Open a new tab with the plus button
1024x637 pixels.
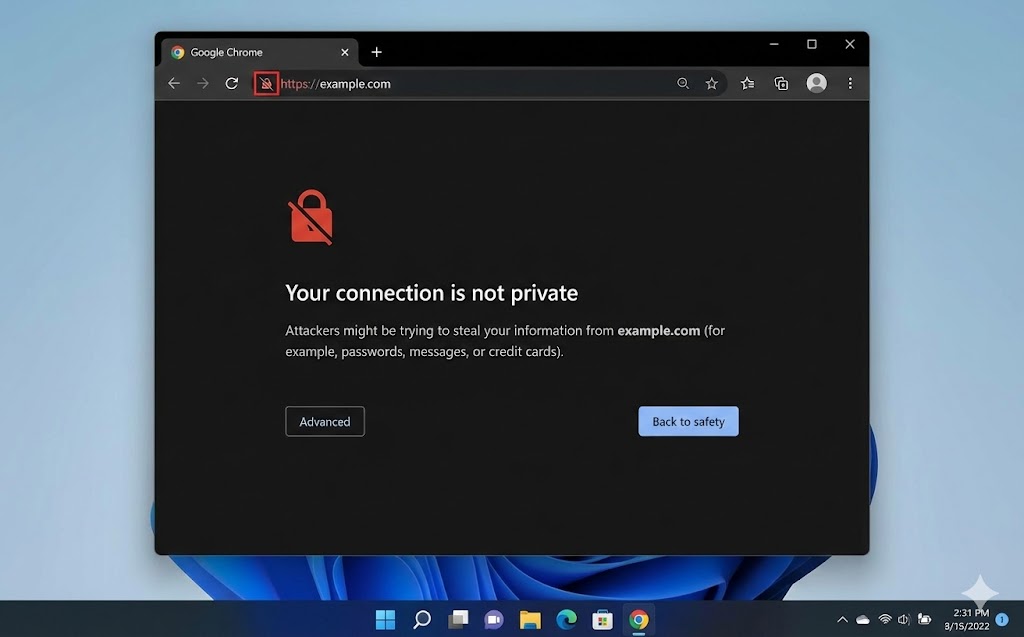377,51
